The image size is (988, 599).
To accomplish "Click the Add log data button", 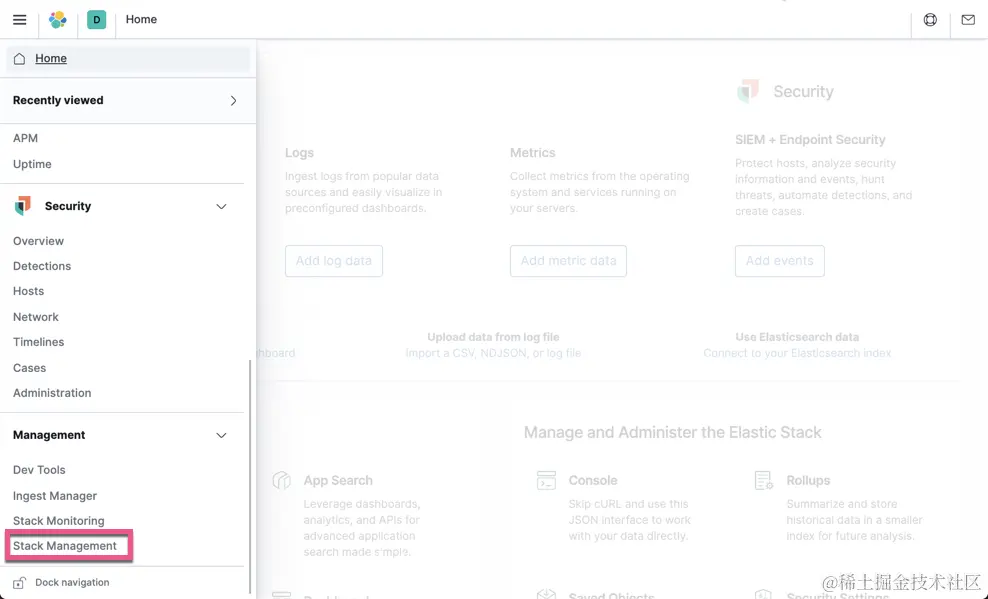I will (x=334, y=261).
